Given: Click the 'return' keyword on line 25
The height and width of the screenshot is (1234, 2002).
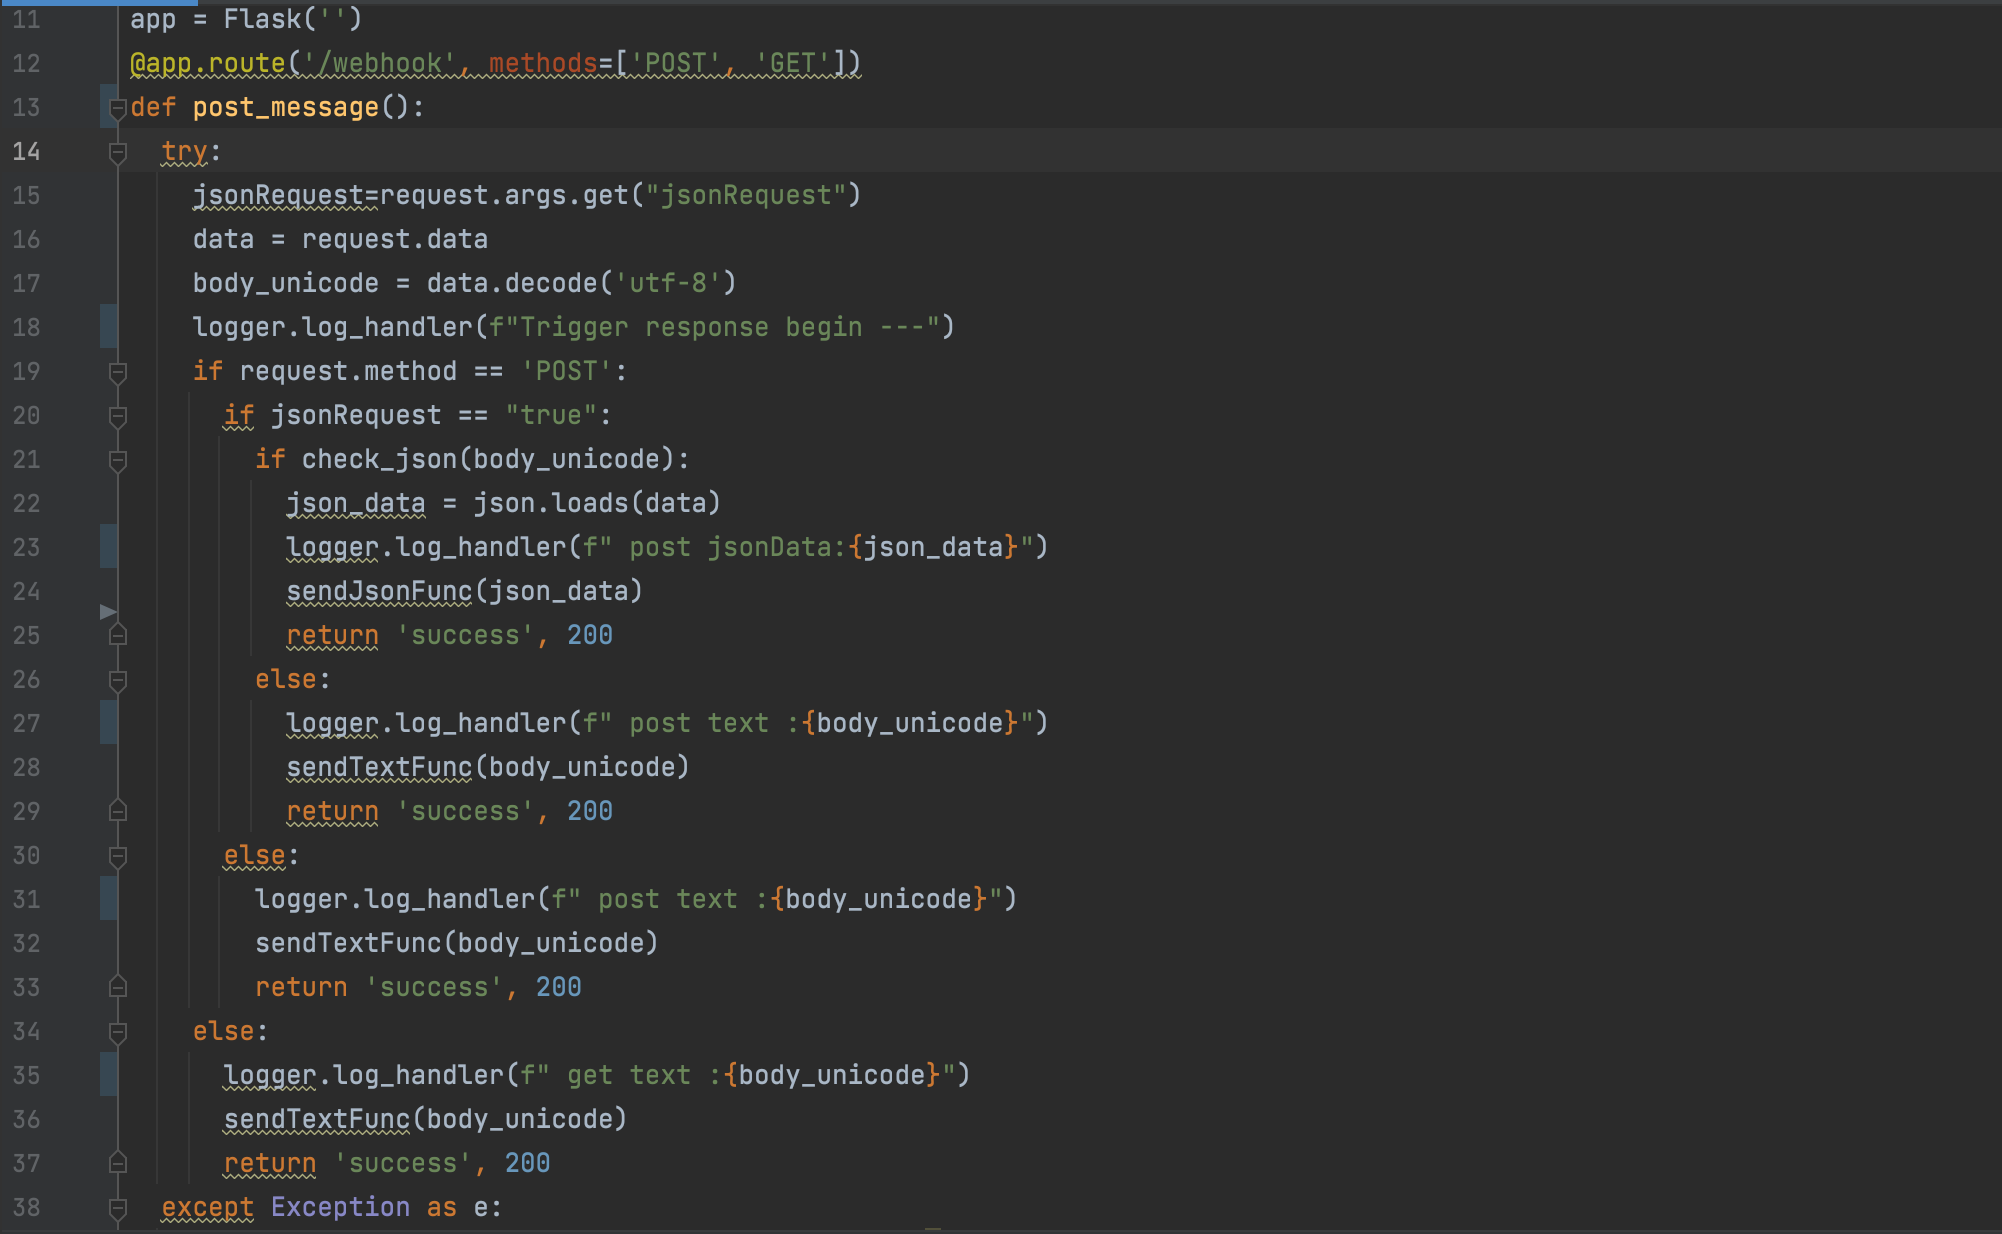Looking at the screenshot, I should [333, 635].
